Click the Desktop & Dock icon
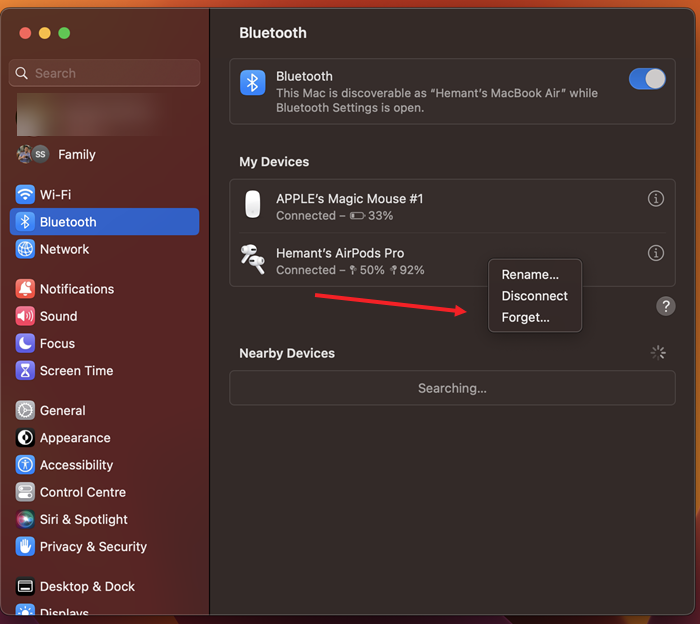Image resolution: width=700 pixels, height=624 pixels. tap(25, 586)
